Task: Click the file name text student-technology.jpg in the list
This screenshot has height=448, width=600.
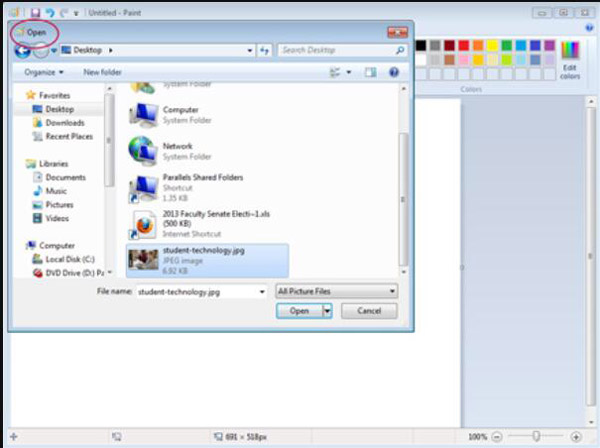Action: pyautogui.click(x=204, y=251)
